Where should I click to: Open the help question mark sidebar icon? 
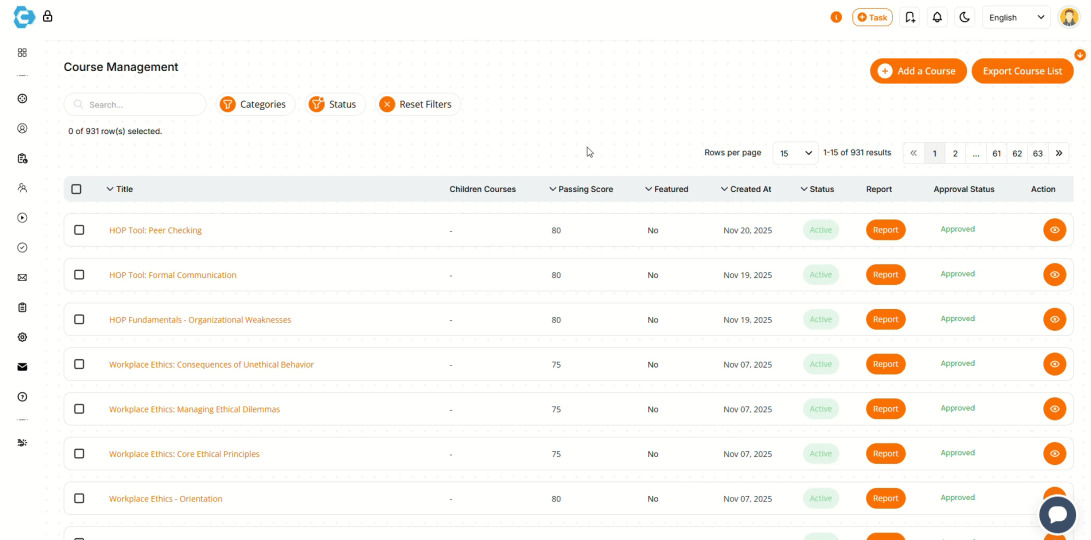tap(22, 397)
